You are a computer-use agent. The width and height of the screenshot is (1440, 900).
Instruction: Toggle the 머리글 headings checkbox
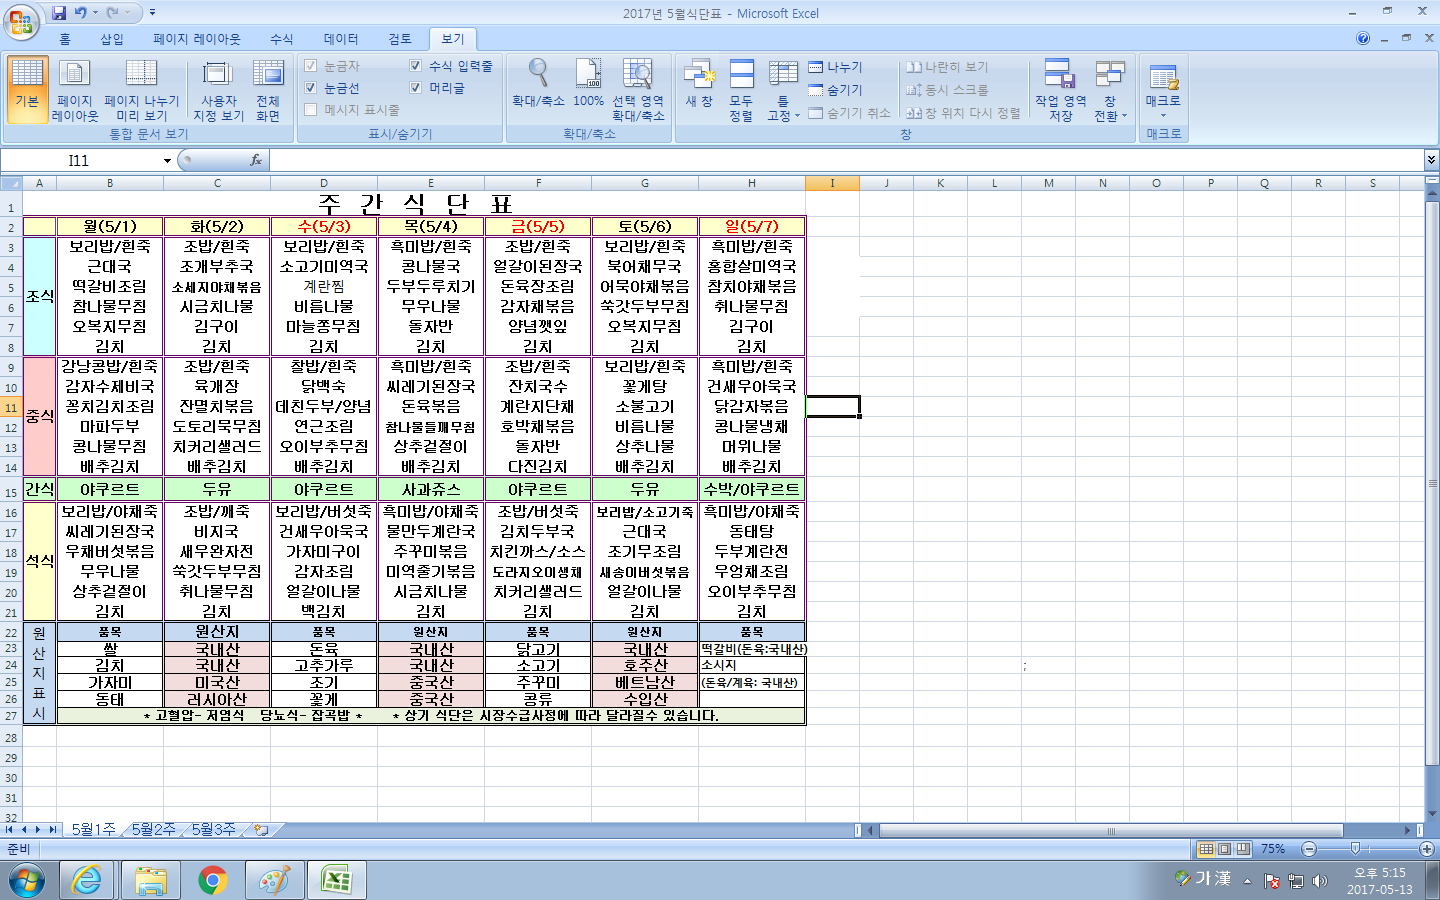tap(416, 88)
